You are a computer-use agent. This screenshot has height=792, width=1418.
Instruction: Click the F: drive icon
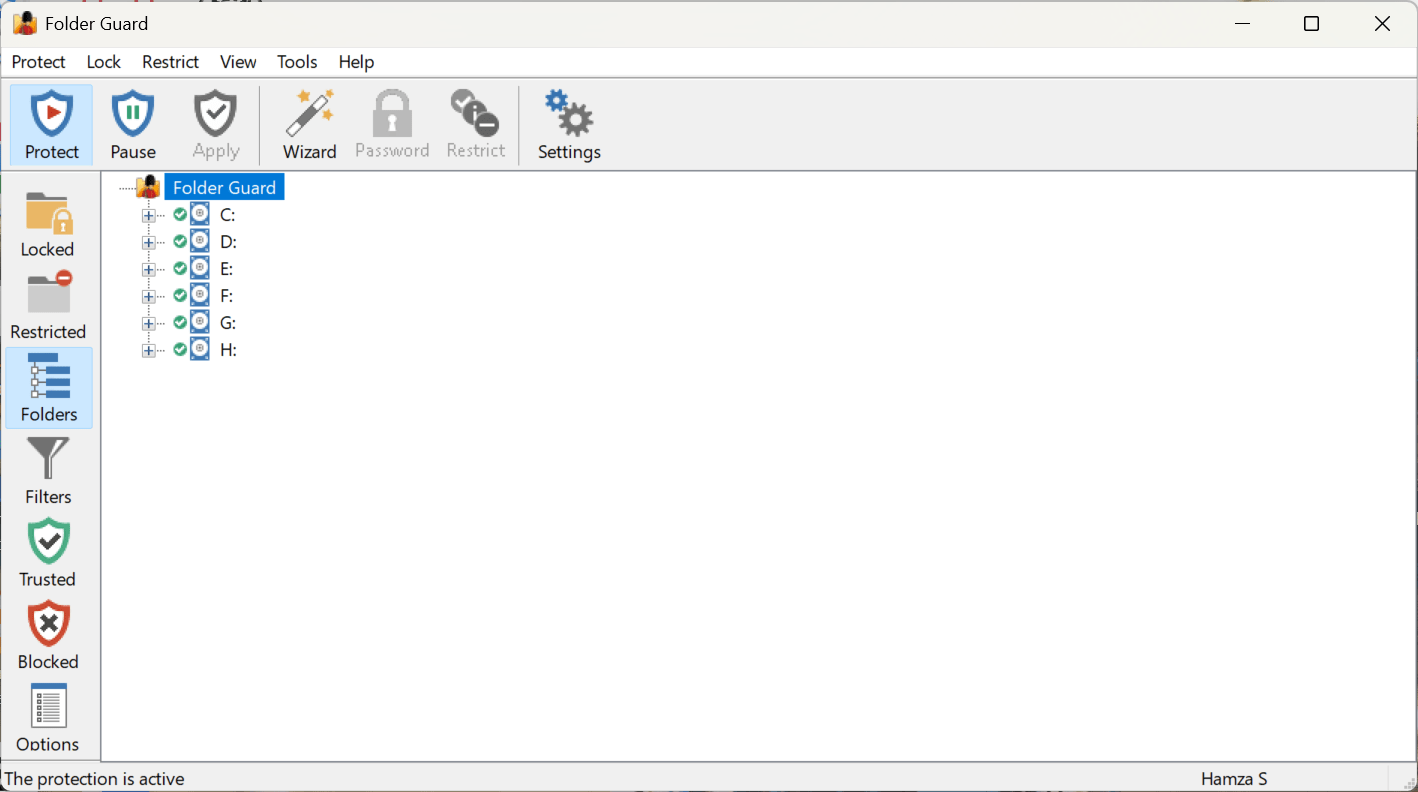point(200,295)
